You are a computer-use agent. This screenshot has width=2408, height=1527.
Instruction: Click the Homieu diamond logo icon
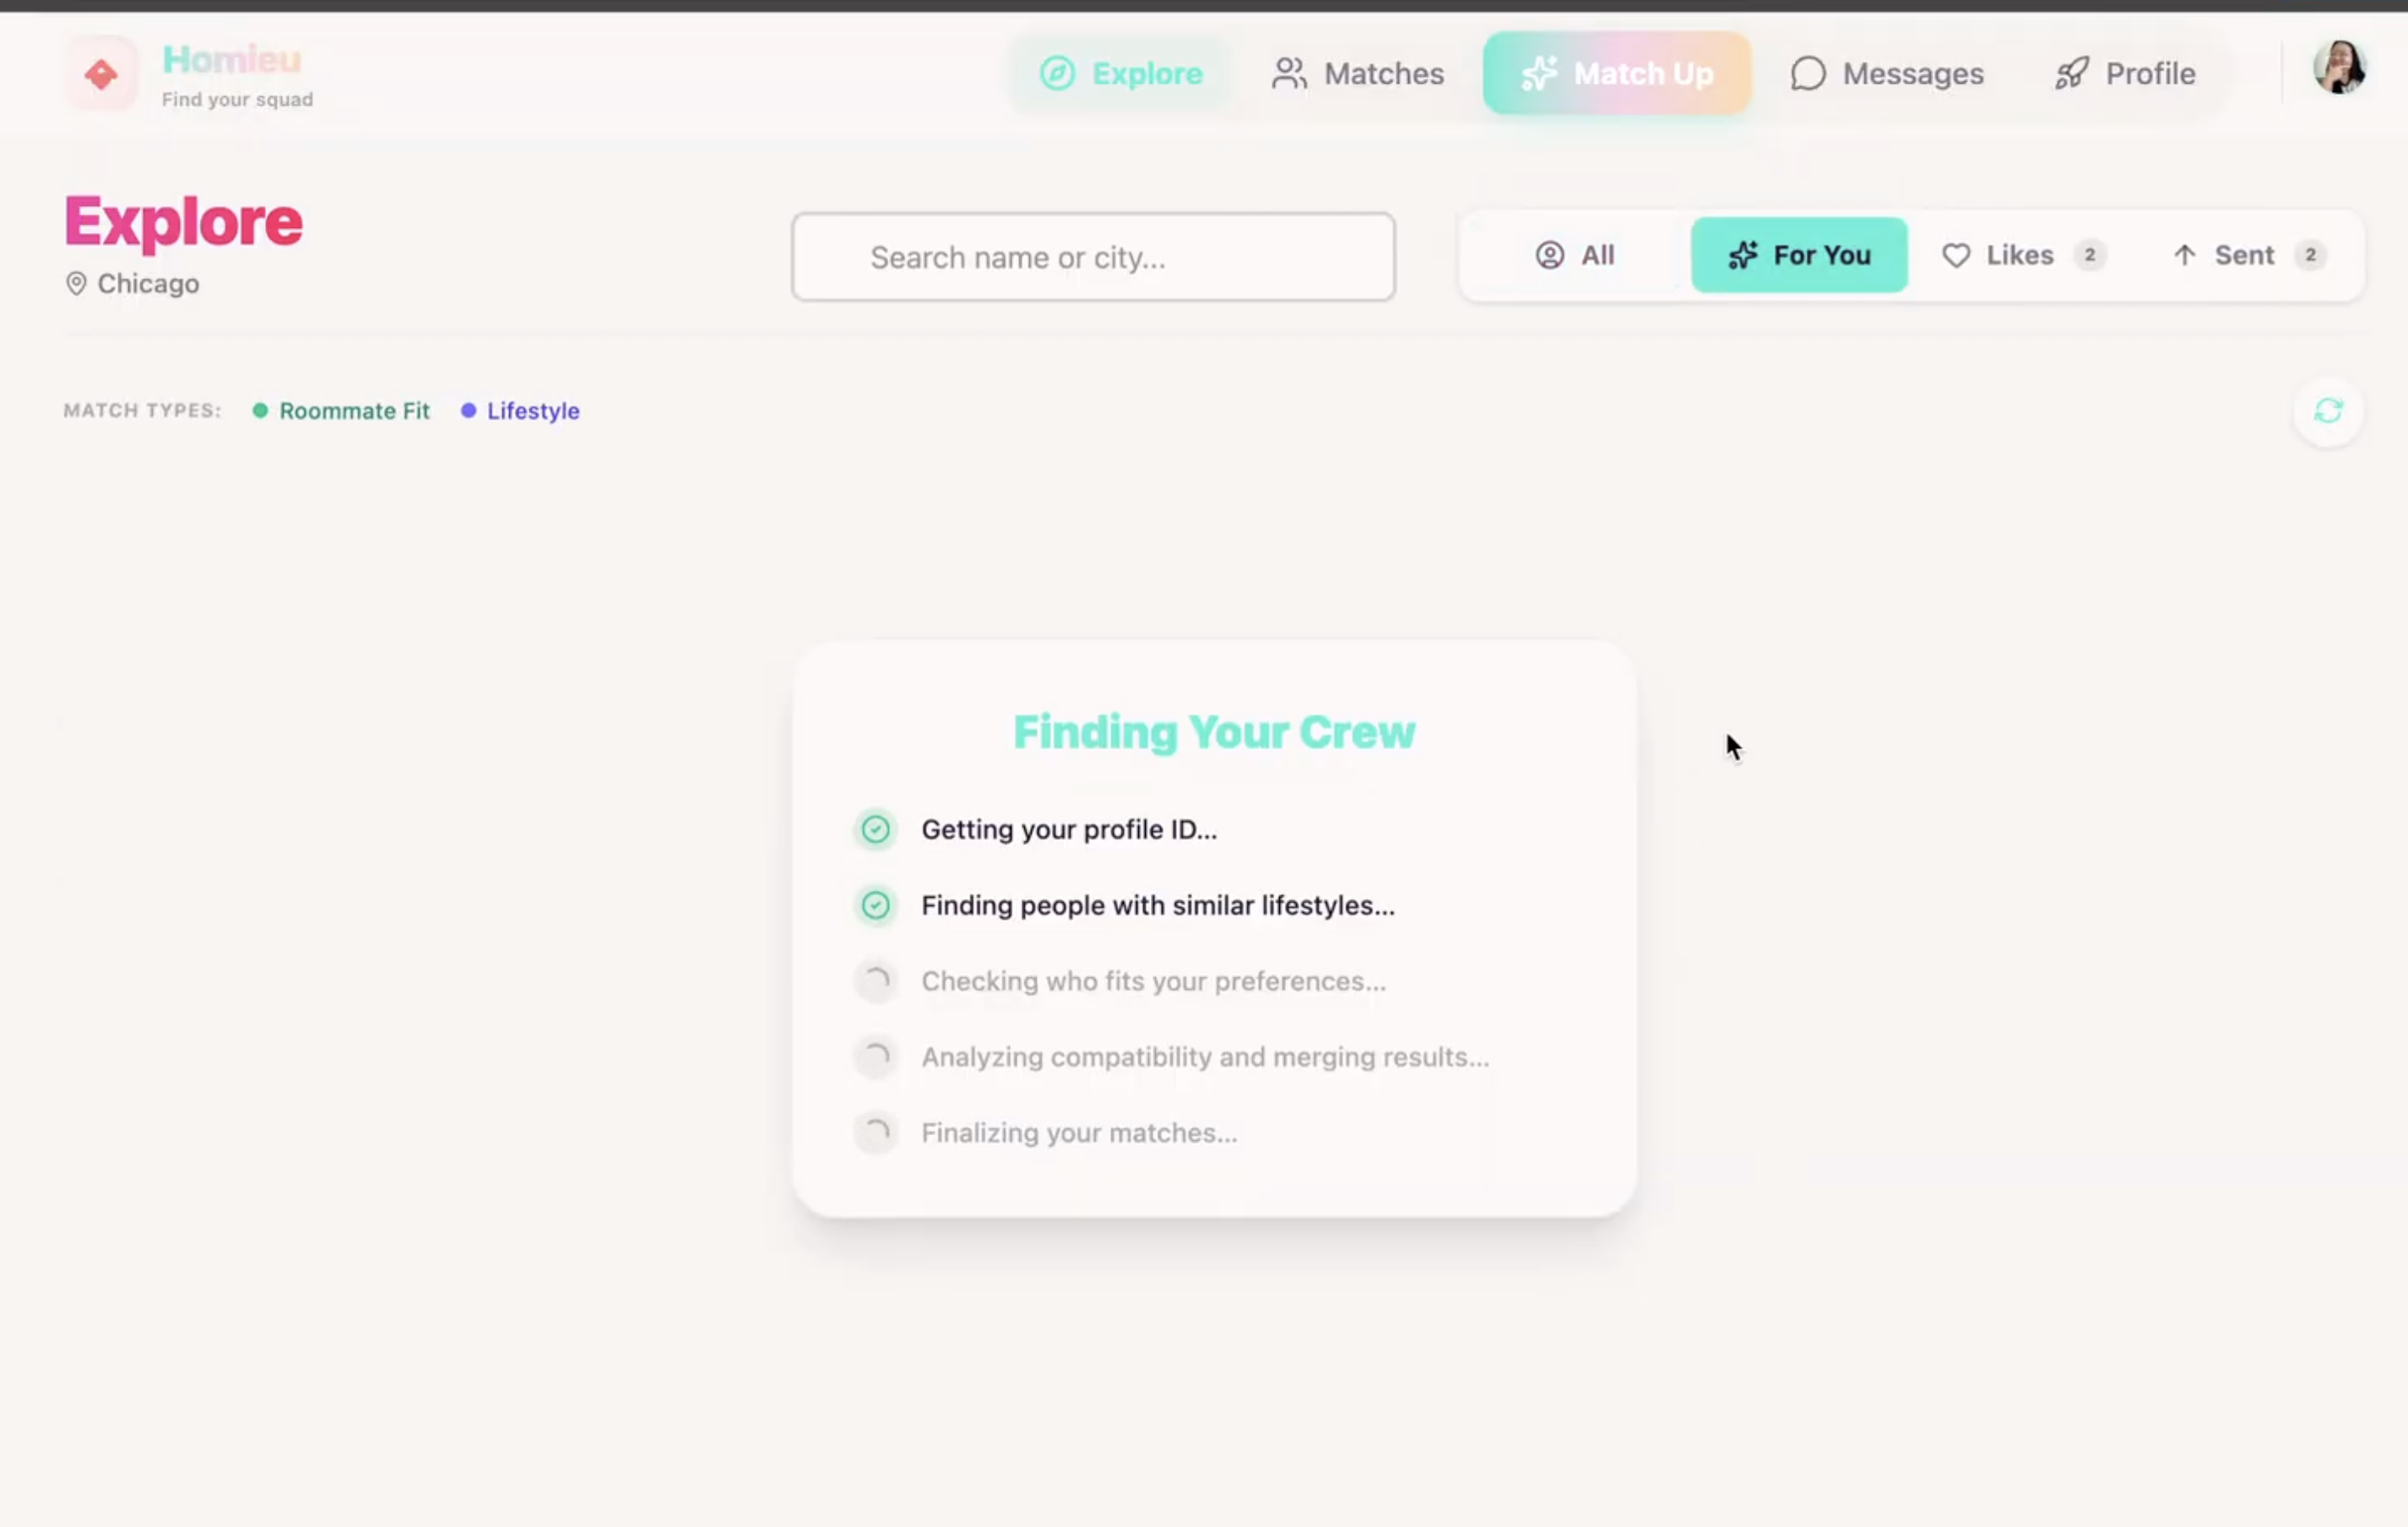coord(101,74)
